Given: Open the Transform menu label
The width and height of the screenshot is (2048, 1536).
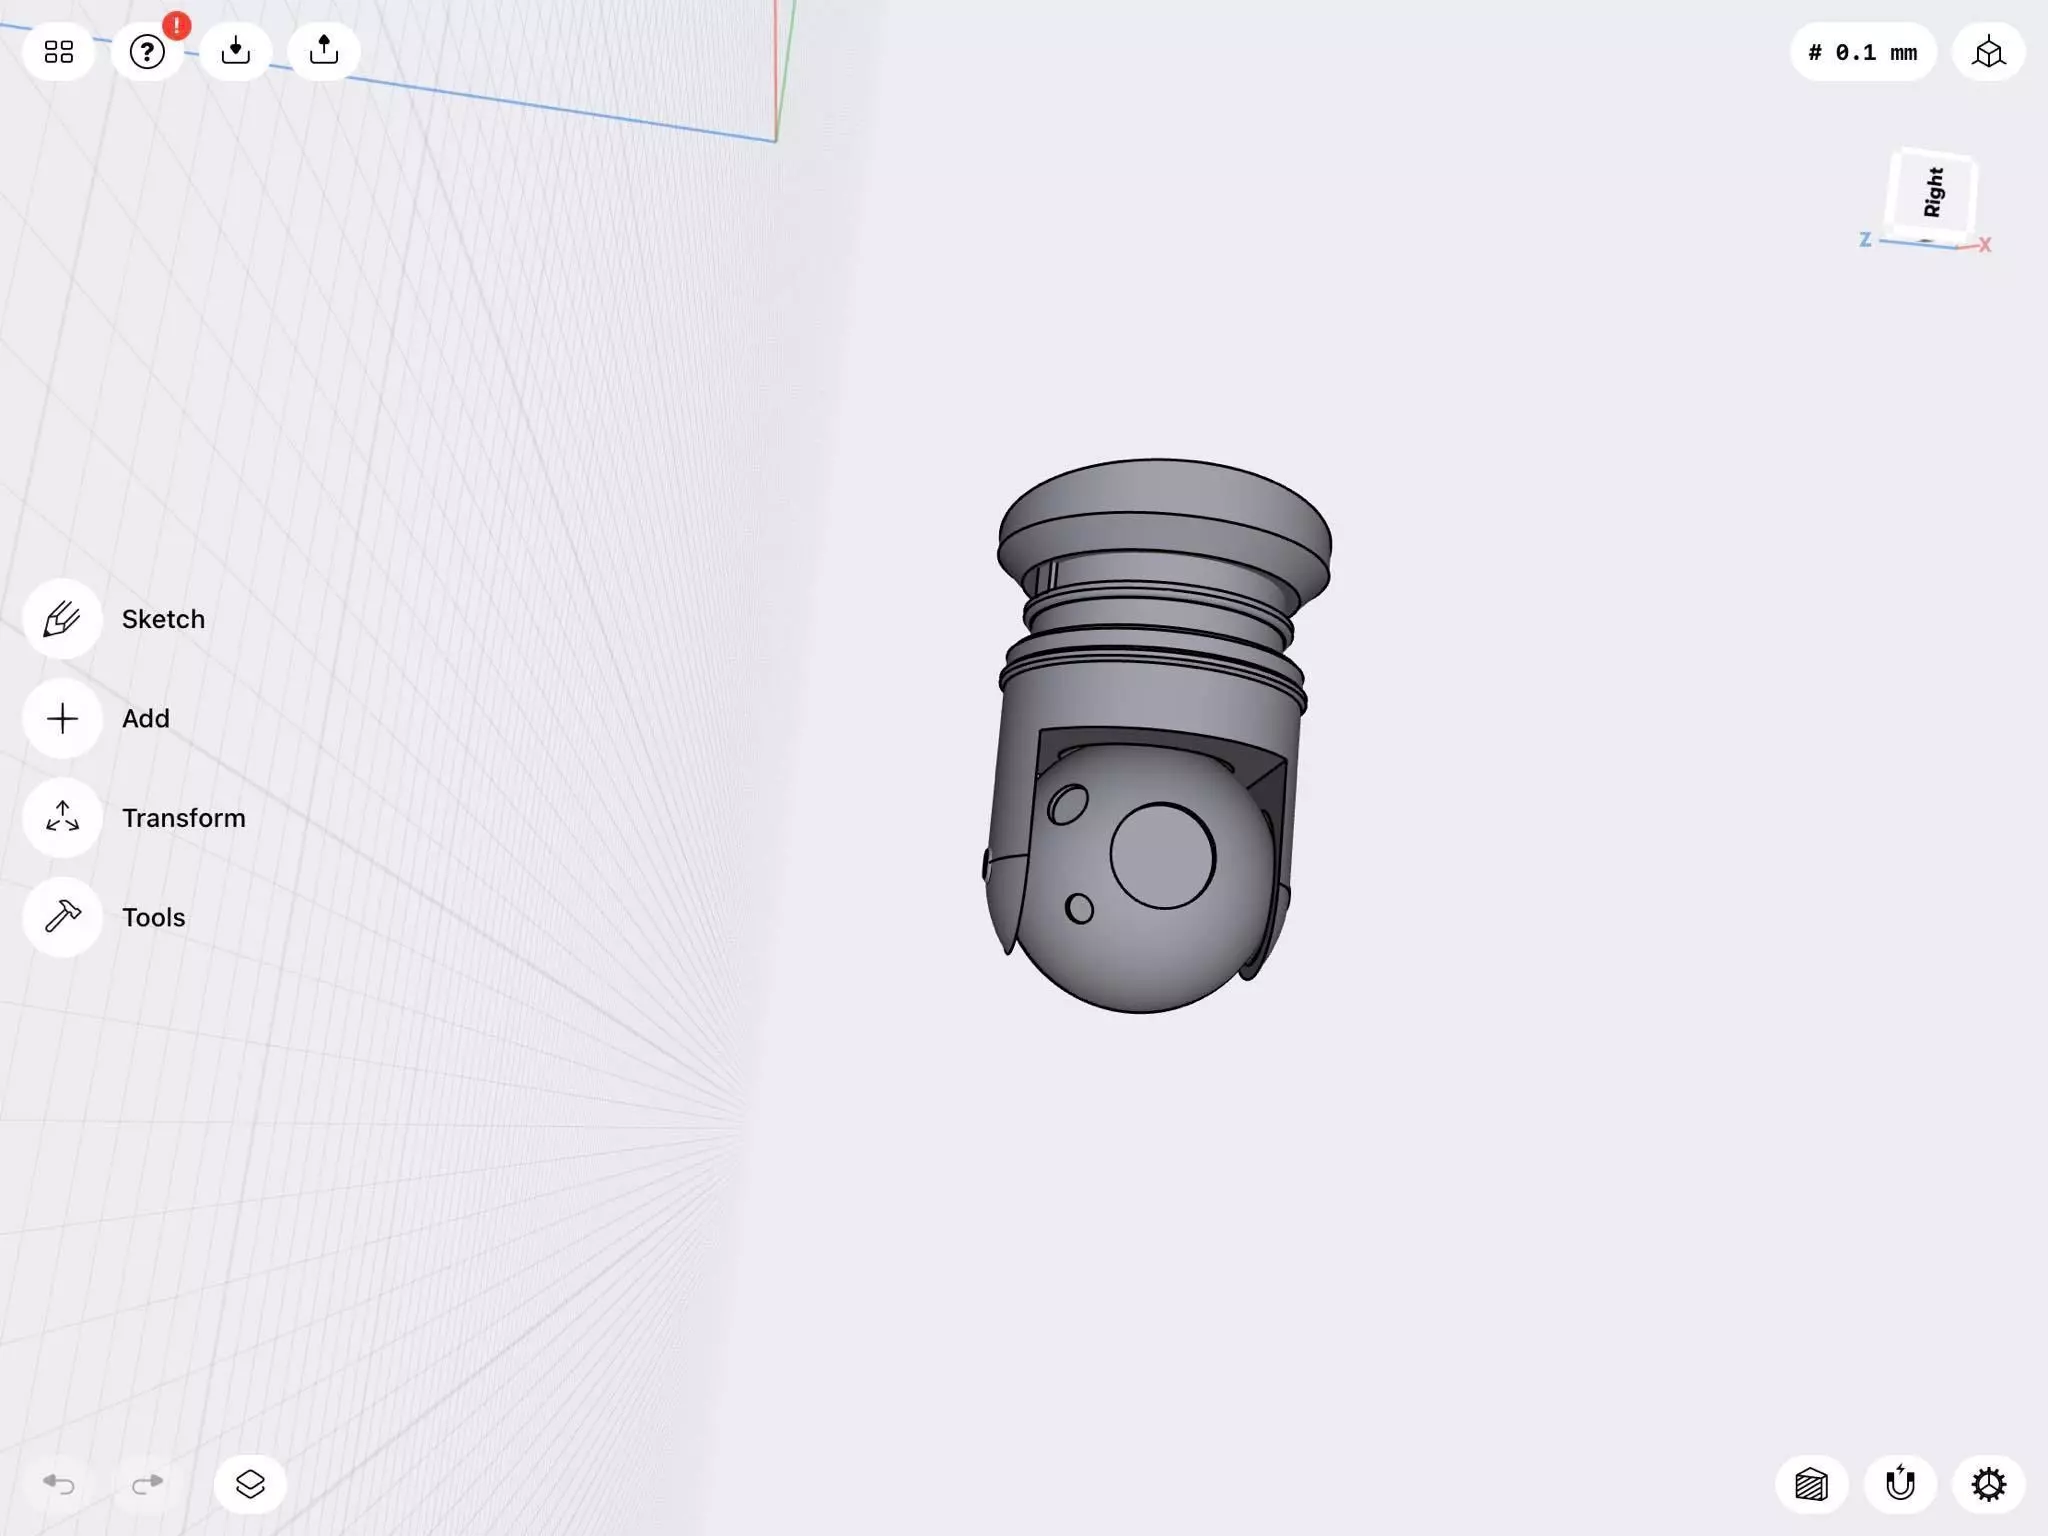Looking at the screenshot, I should pos(184,817).
